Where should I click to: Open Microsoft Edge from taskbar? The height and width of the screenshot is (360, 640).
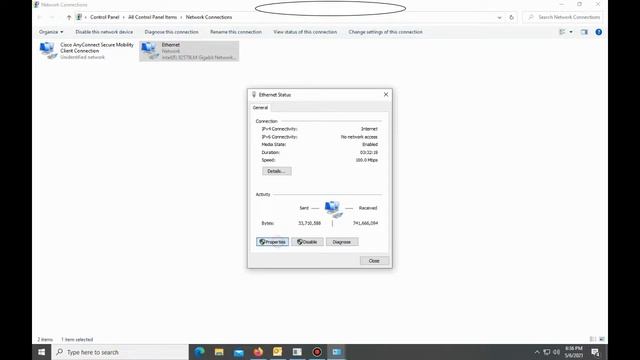[200, 352]
